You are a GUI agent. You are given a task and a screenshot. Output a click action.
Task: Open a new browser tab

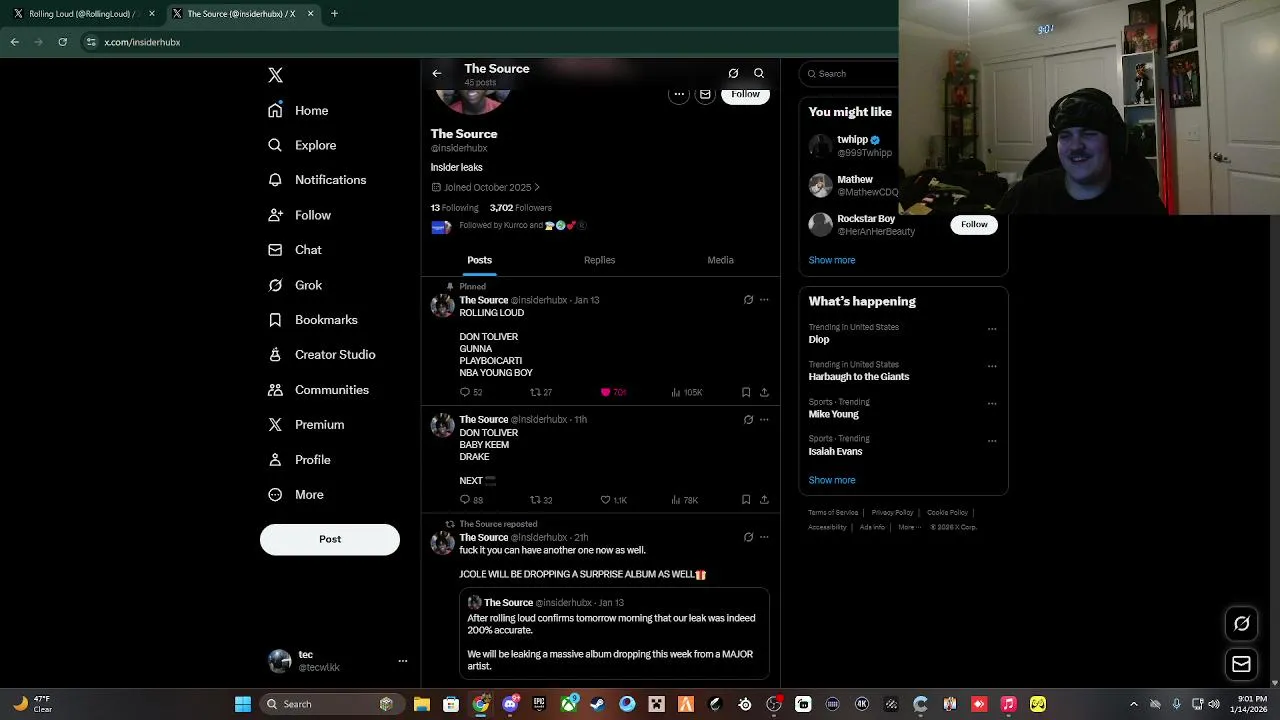point(334,14)
